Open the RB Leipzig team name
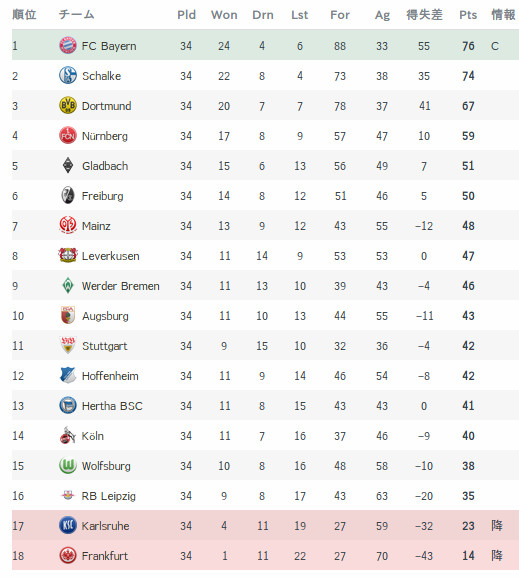This screenshot has height=579, width=519. (109, 496)
